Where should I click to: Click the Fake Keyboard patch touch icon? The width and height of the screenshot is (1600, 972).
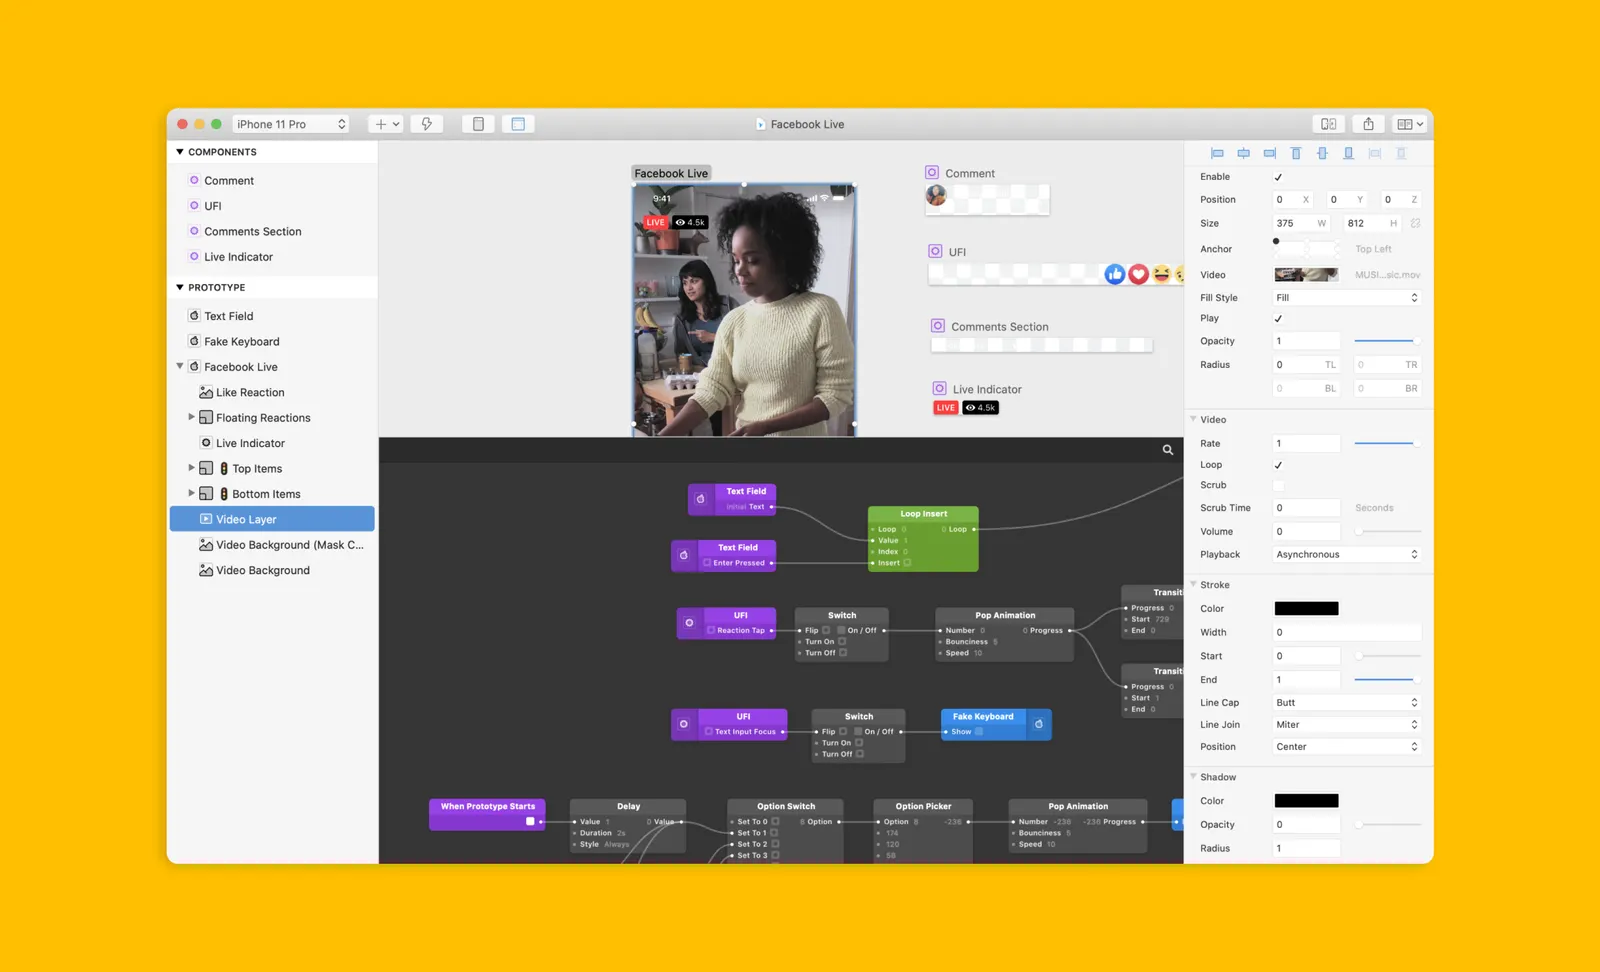tap(1038, 724)
